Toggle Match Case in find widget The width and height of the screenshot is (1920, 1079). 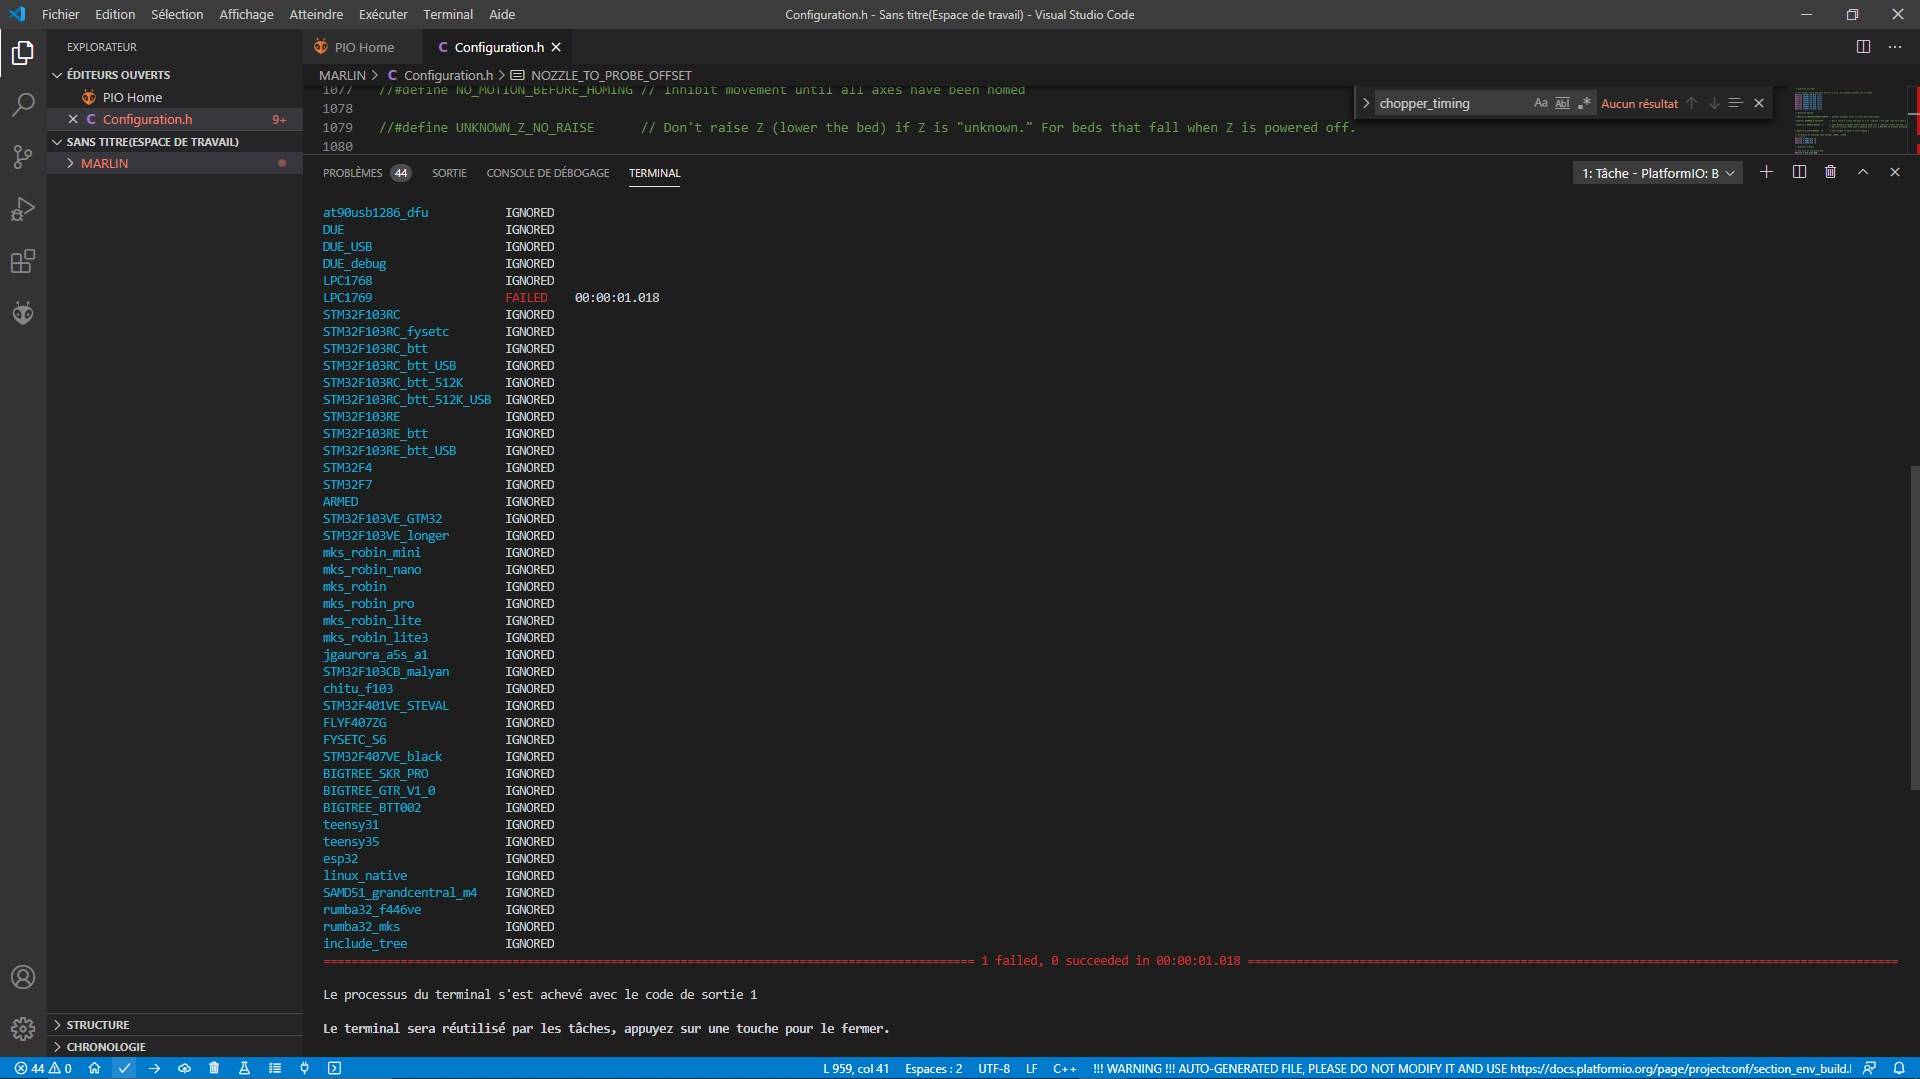tap(1540, 103)
